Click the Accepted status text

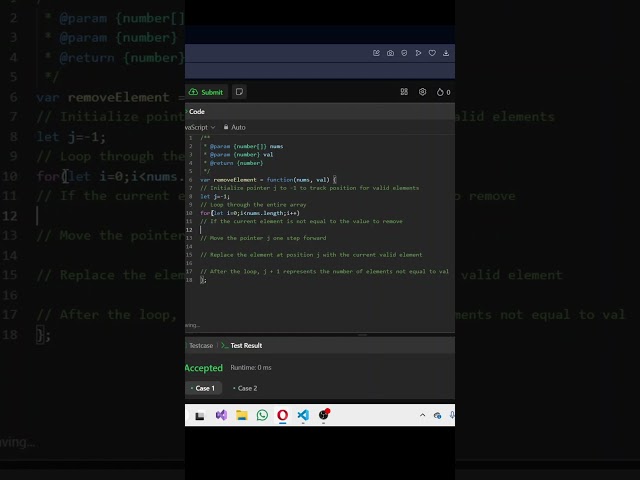pos(204,368)
